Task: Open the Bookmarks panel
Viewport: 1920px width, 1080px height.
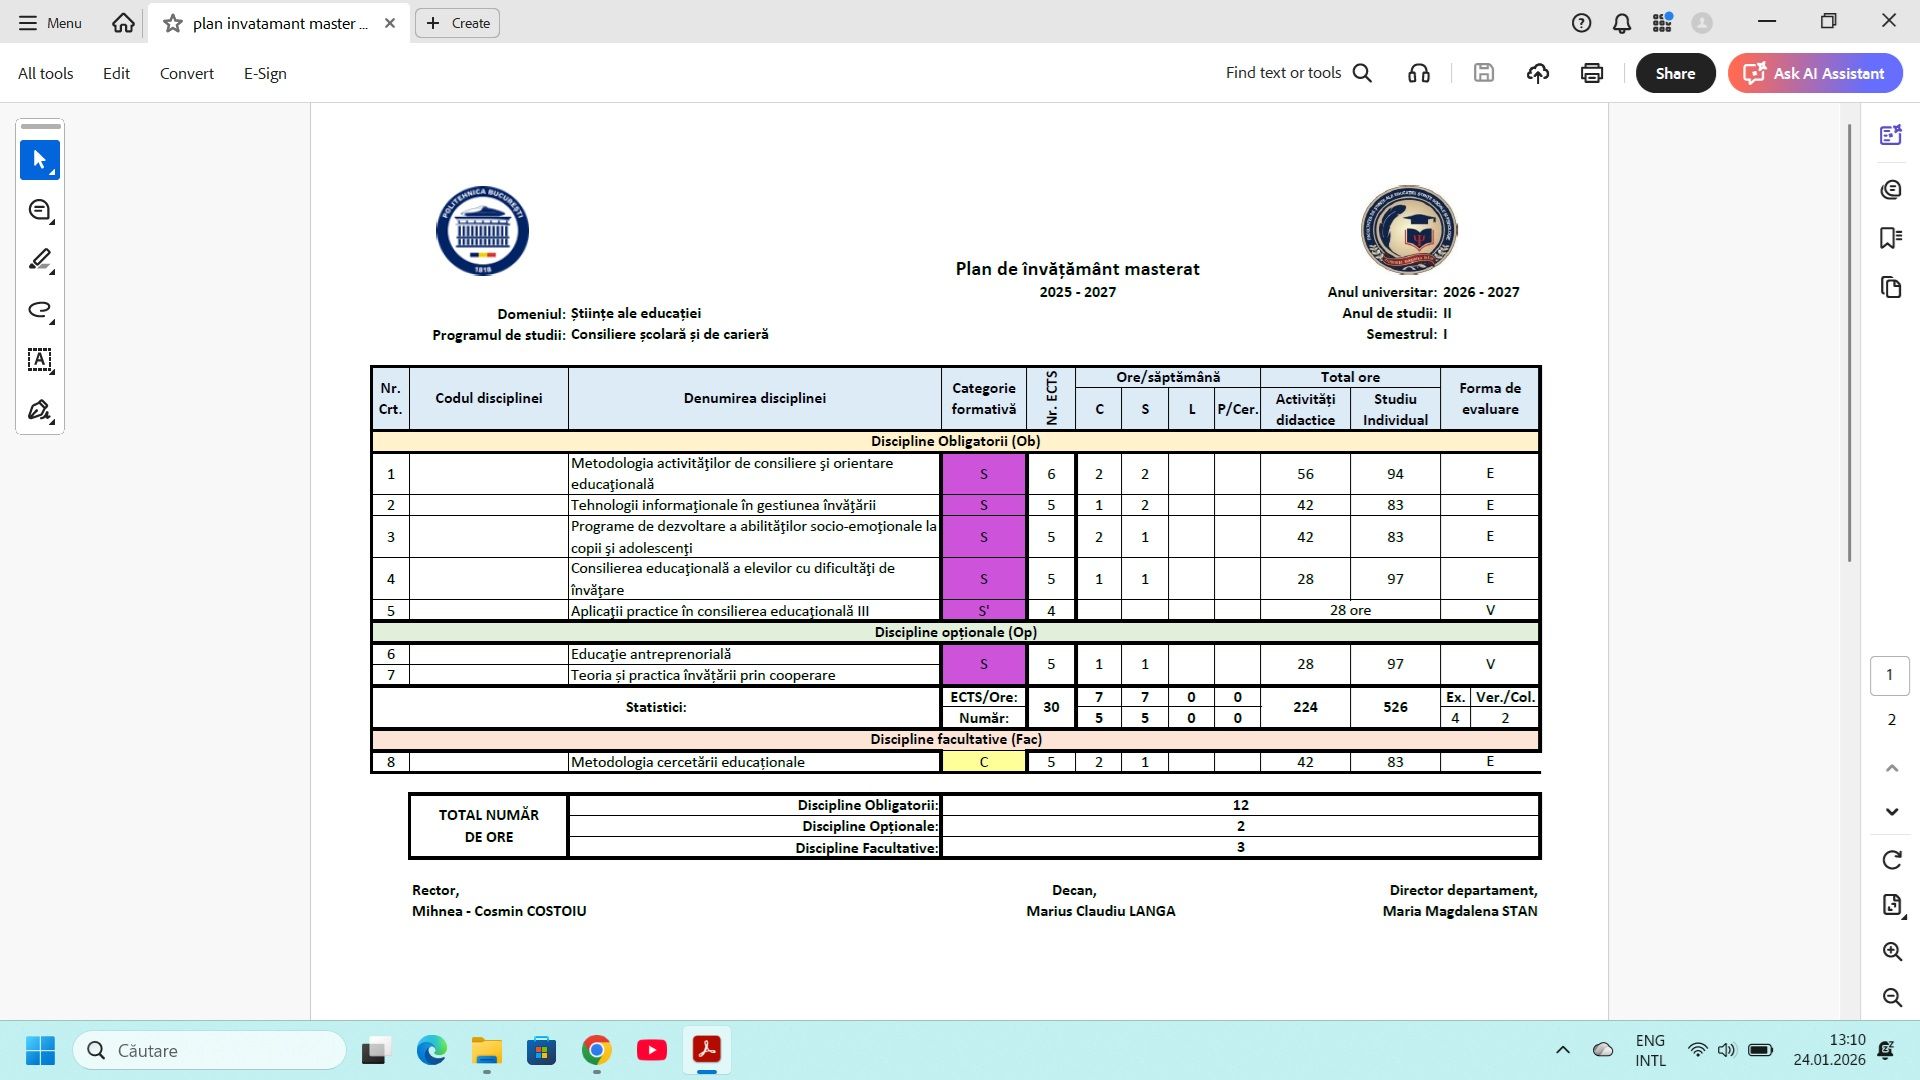Action: pyautogui.click(x=1891, y=237)
